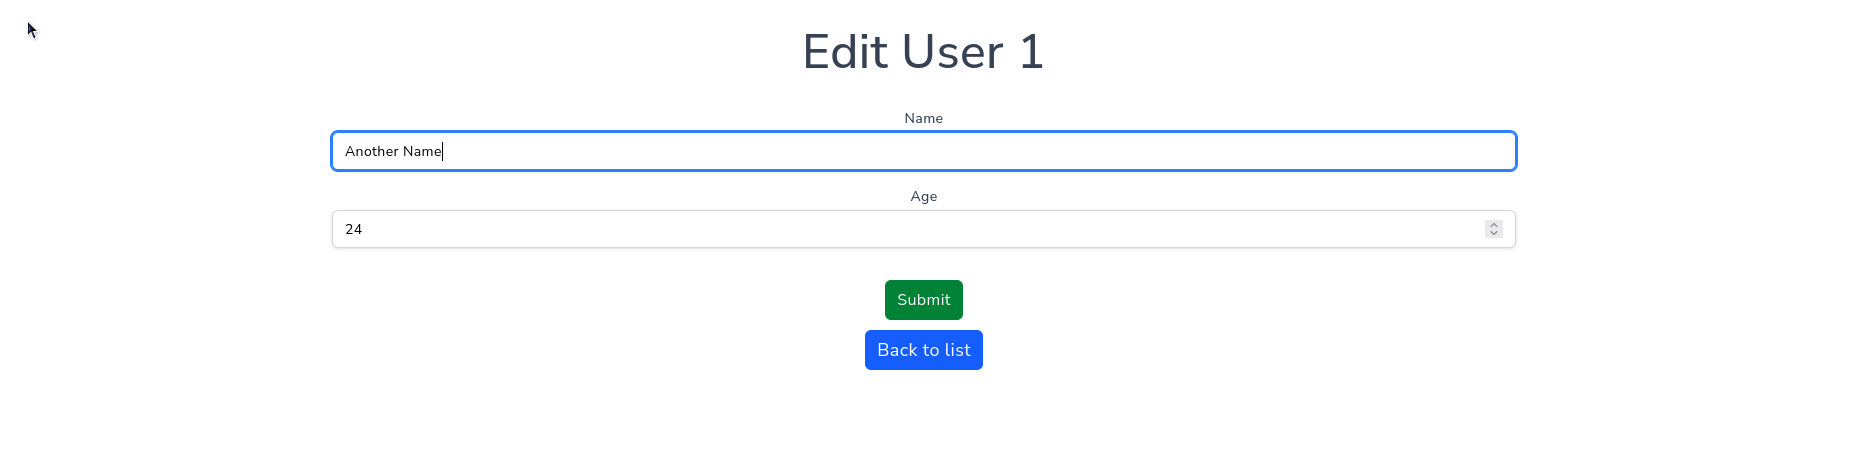Click 'Back to list' text on blue button

pos(923,350)
